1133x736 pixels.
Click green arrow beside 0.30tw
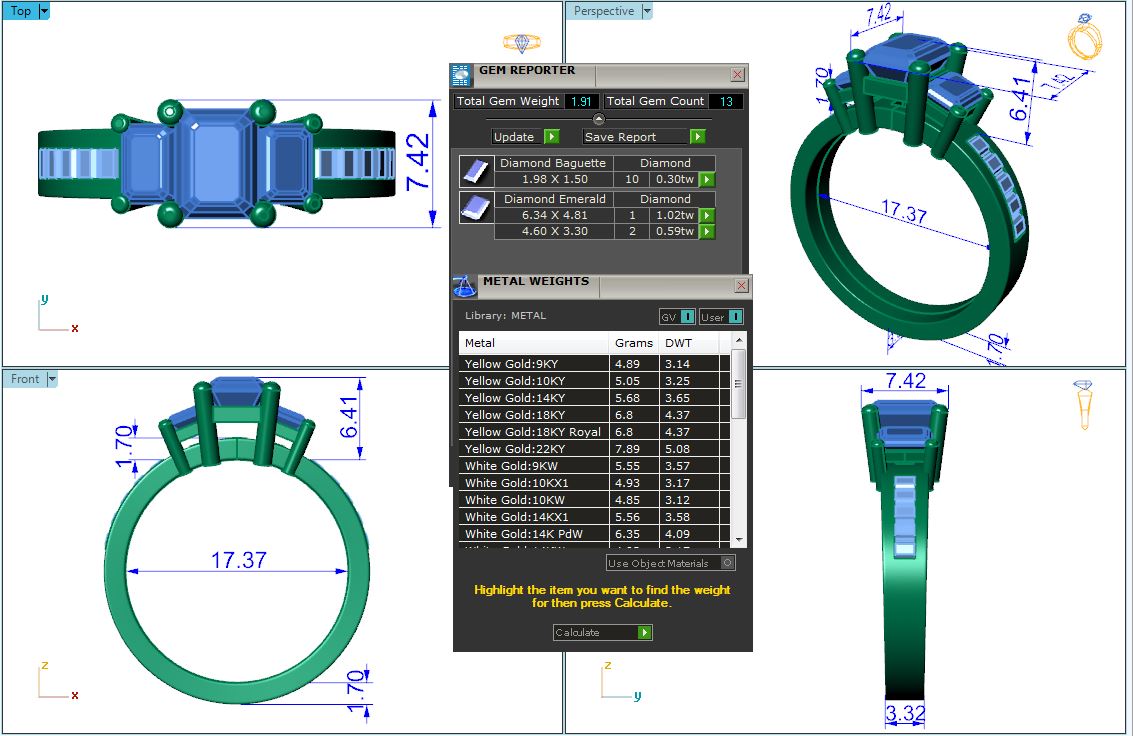[707, 180]
